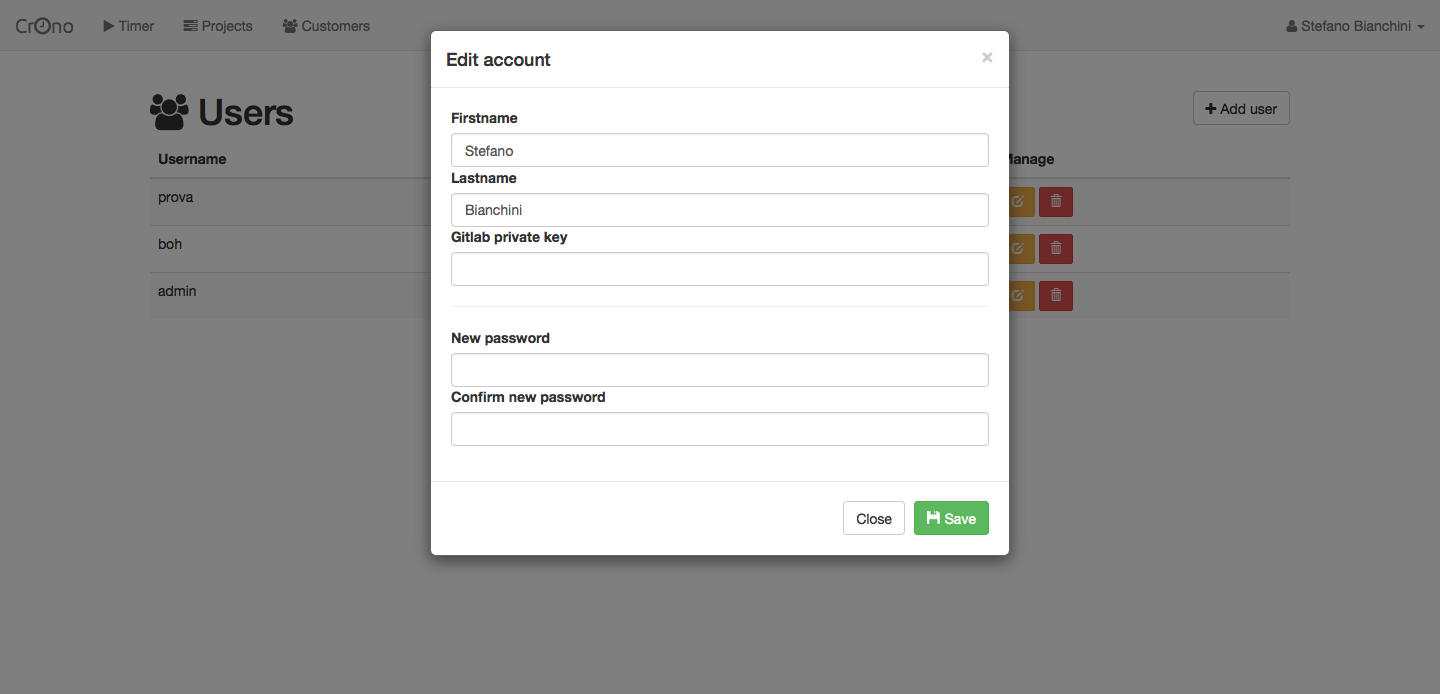The width and height of the screenshot is (1440, 694).
Task: Select the Confirm new password field
Action: pyautogui.click(x=720, y=429)
